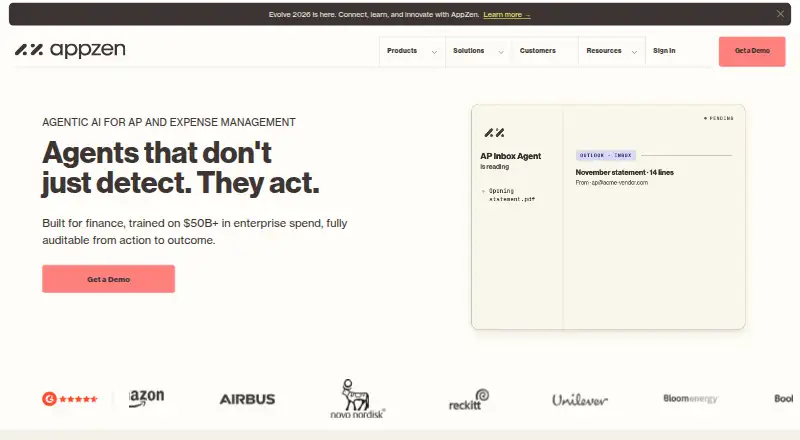Click the Agentic AI for AP tagline
Image resolution: width=800 pixels, height=440 pixels.
[169, 123]
